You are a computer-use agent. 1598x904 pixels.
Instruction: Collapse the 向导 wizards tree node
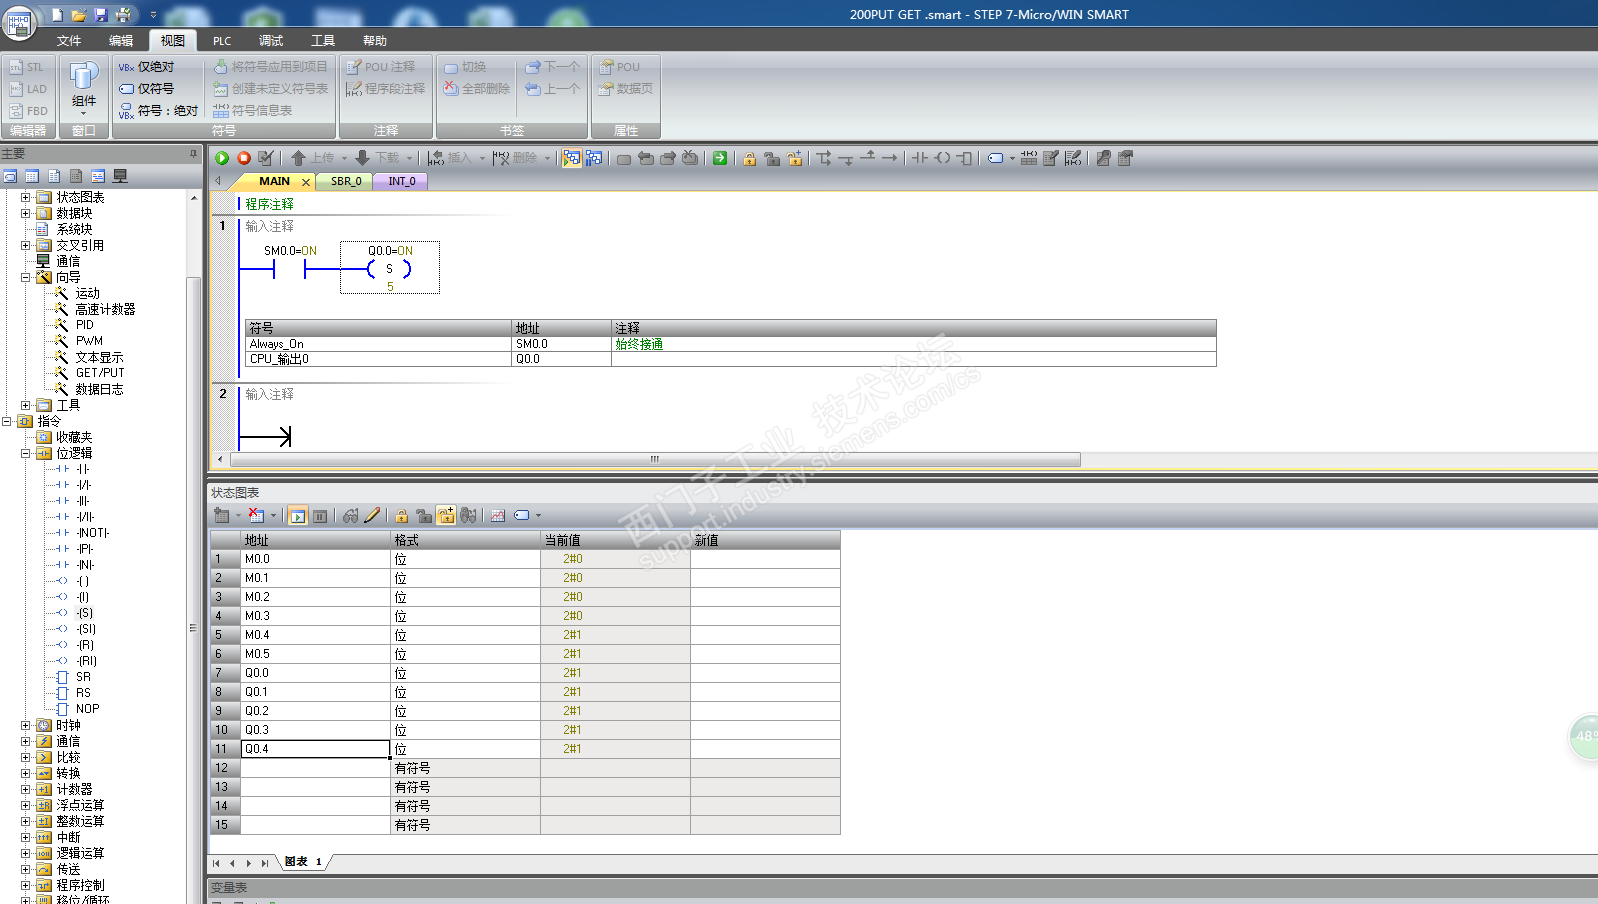tap(26, 277)
